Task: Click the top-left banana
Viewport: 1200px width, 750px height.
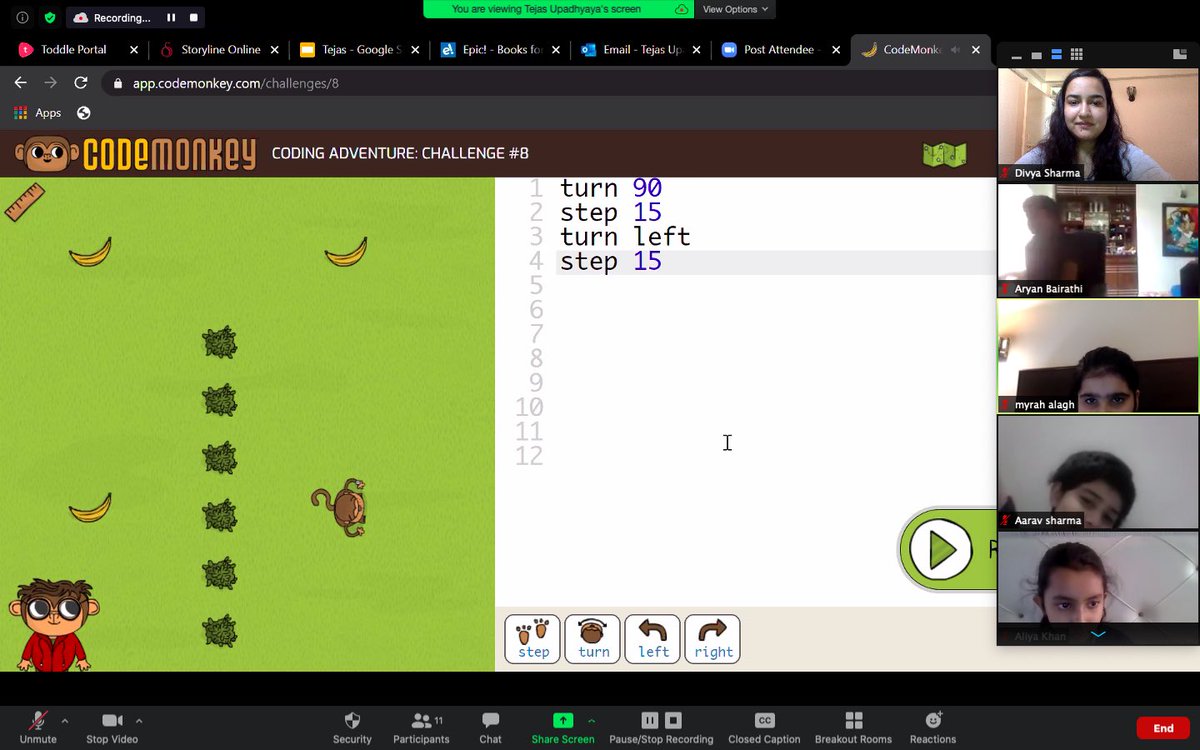Action: click(90, 252)
